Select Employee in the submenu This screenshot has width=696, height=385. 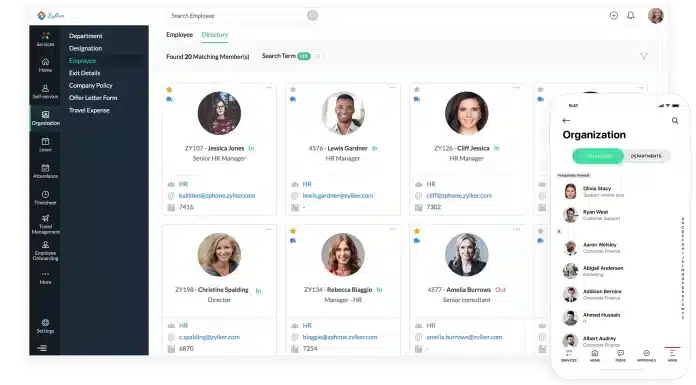point(82,61)
